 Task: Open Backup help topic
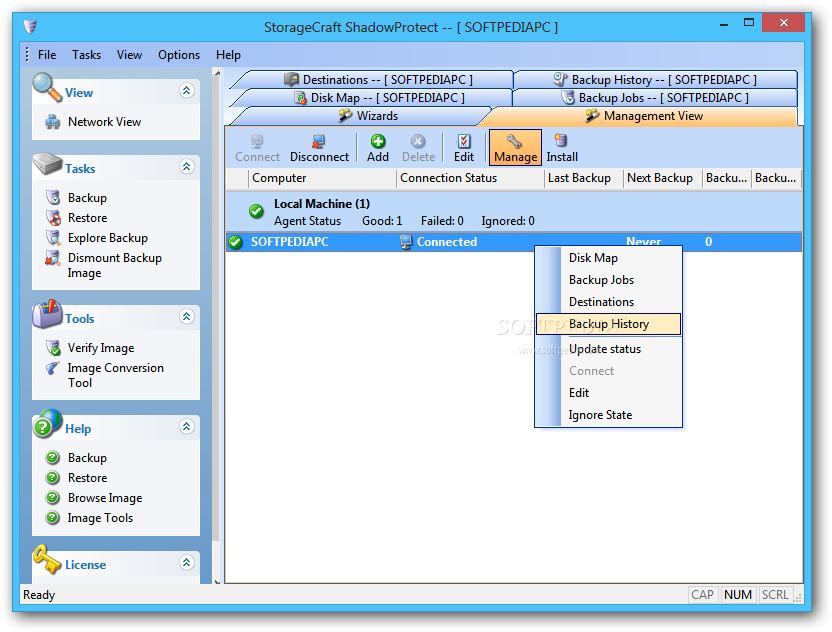click(x=87, y=458)
